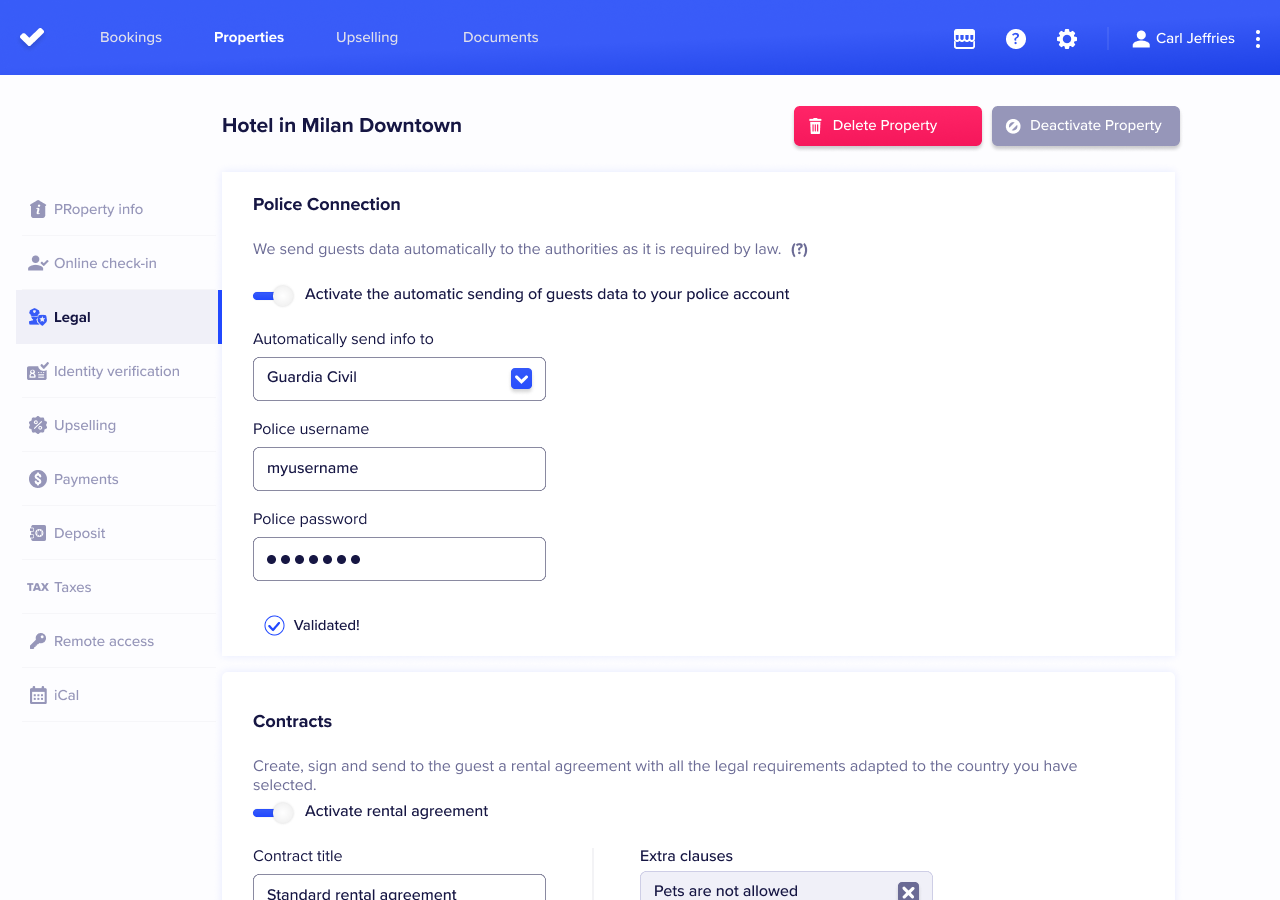Select Remote access in sidebar
The width and height of the screenshot is (1280, 900).
point(117,641)
